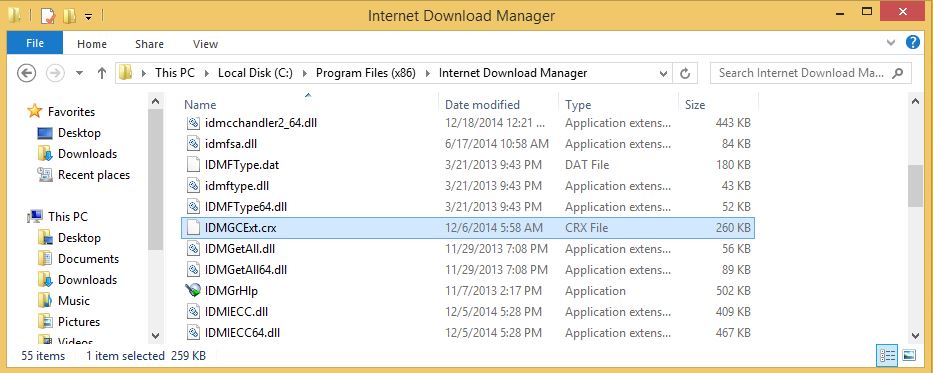The image size is (933, 373).
Task: Open Downloads under This PC
Action: (87, 280)
